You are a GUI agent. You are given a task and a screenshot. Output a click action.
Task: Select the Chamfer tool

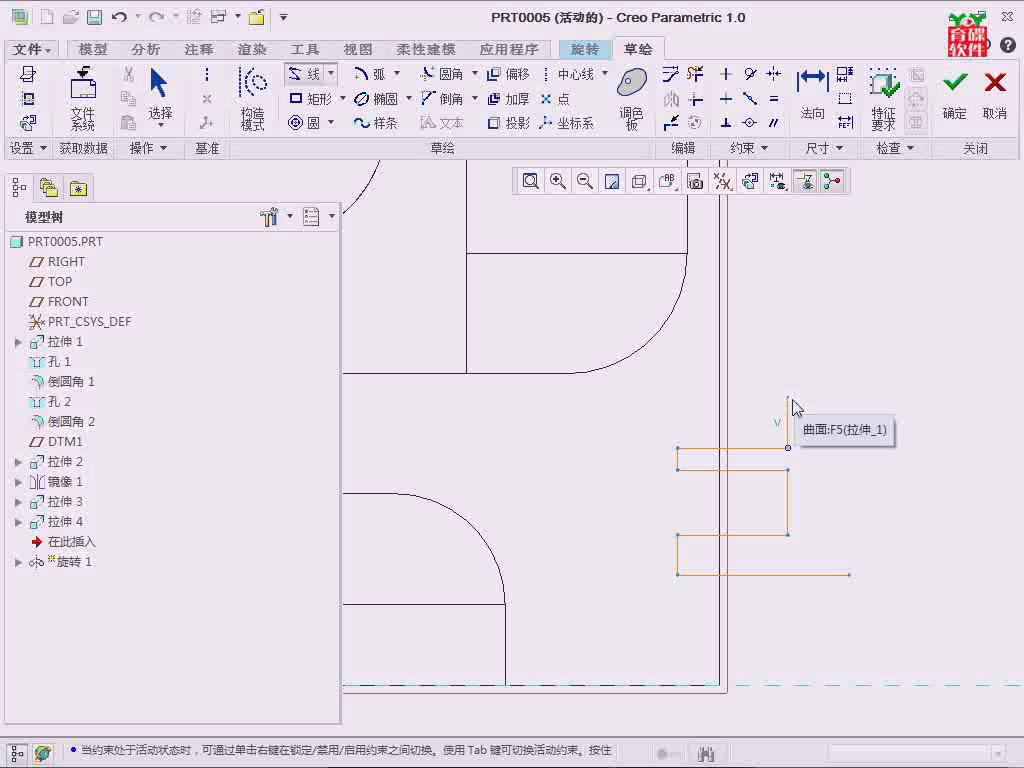click(442, 99)
